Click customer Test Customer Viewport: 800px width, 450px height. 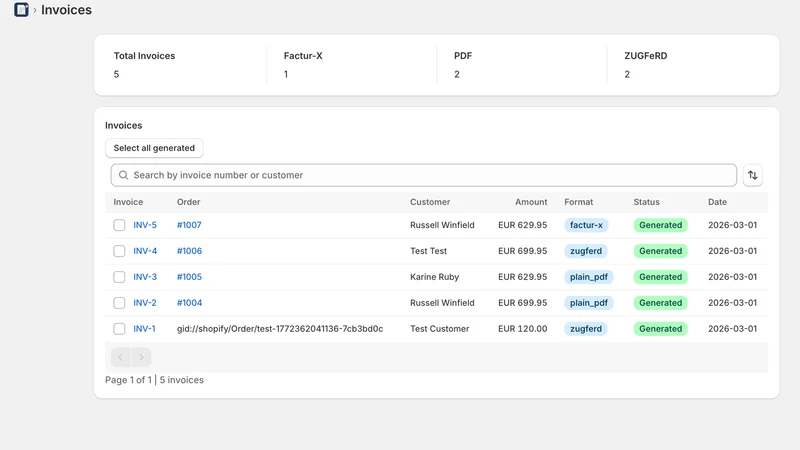coord(440,329)
